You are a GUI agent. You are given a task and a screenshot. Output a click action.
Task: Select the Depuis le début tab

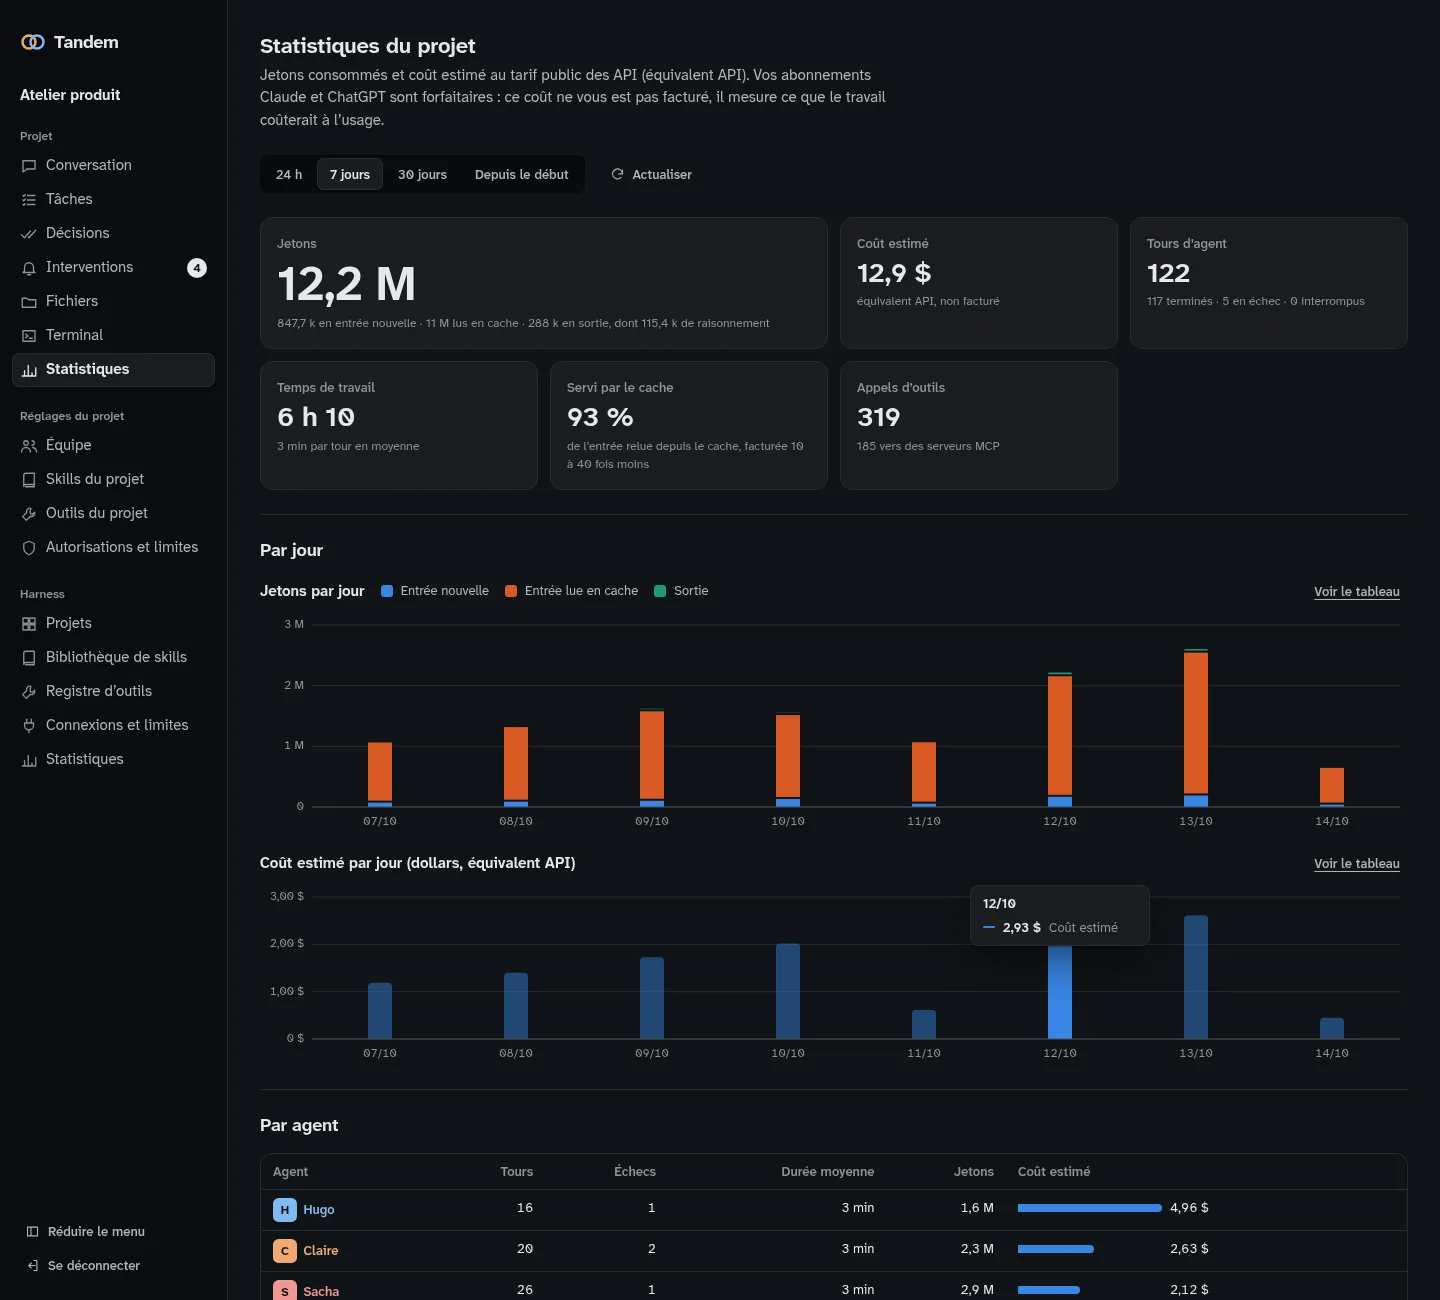click(522, 174)
